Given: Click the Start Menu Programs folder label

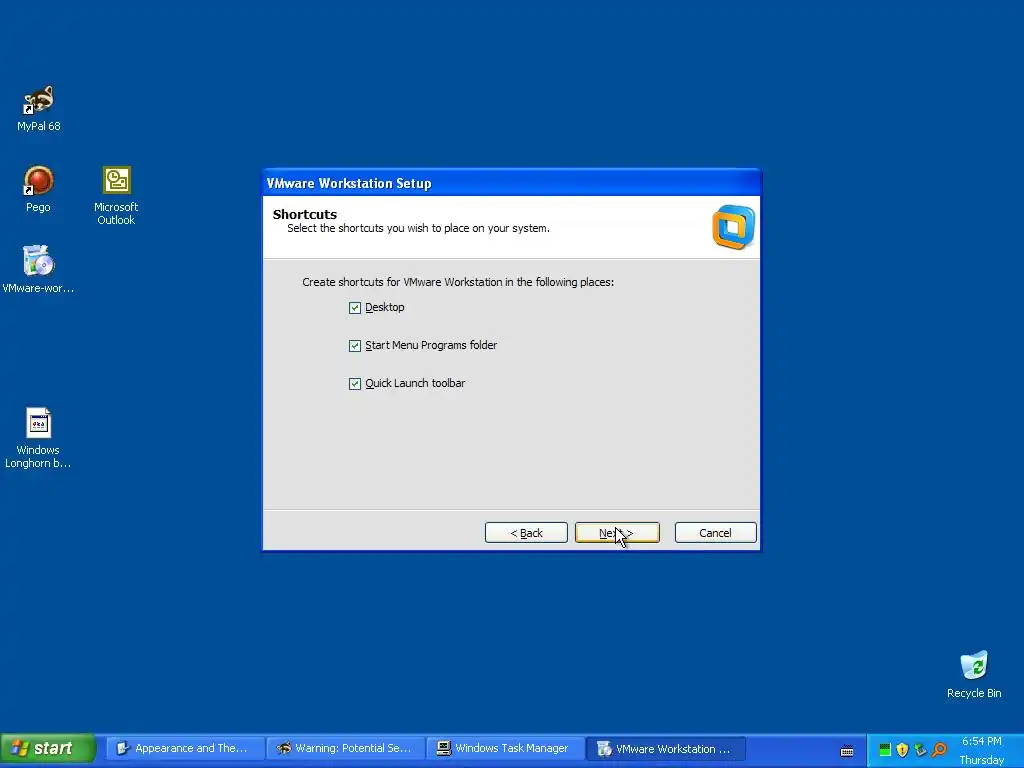Looking at the screenshot, I should 431,345.
